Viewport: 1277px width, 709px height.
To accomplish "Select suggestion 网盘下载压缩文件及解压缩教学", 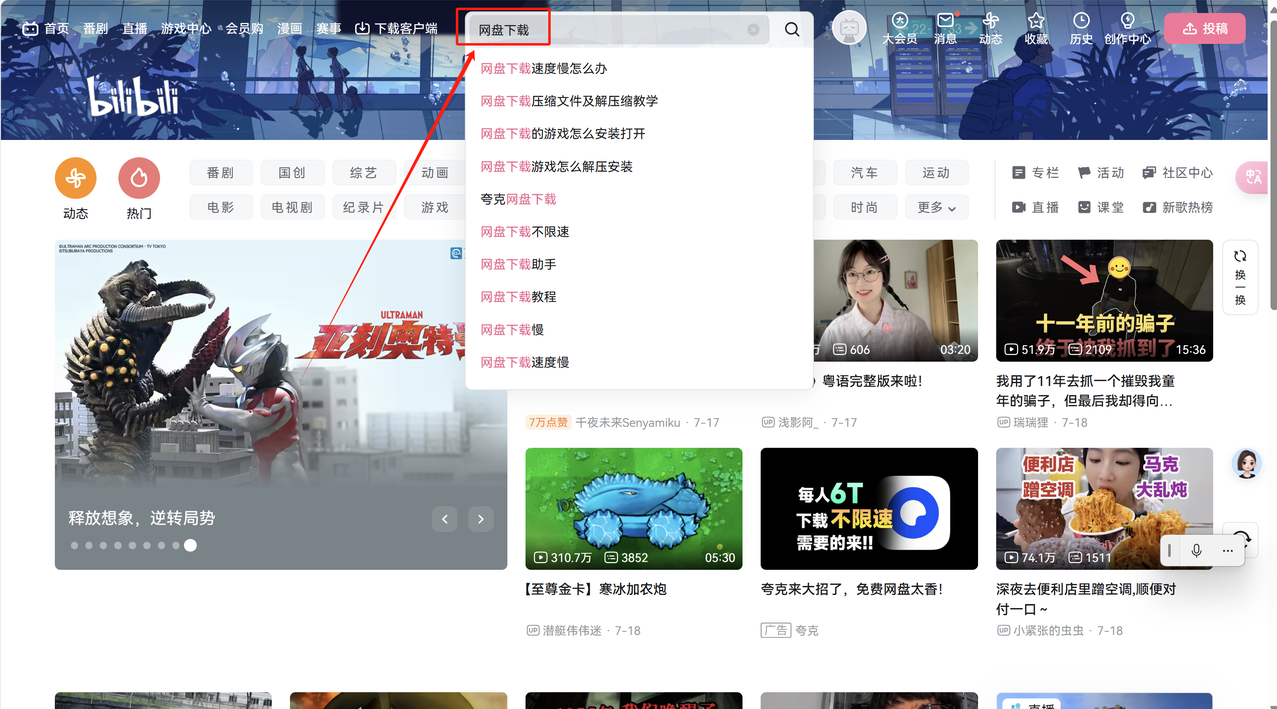I will point(569,101).
